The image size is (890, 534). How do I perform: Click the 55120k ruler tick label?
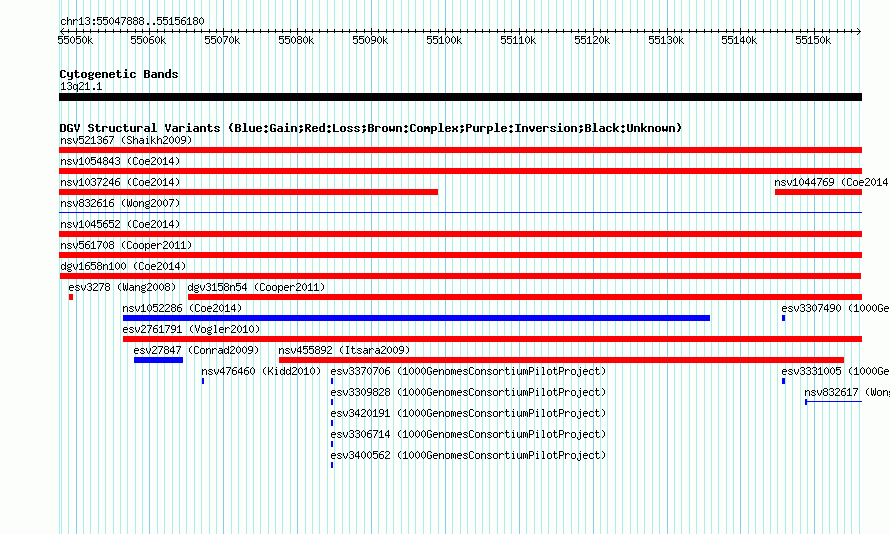click(592, 40)
